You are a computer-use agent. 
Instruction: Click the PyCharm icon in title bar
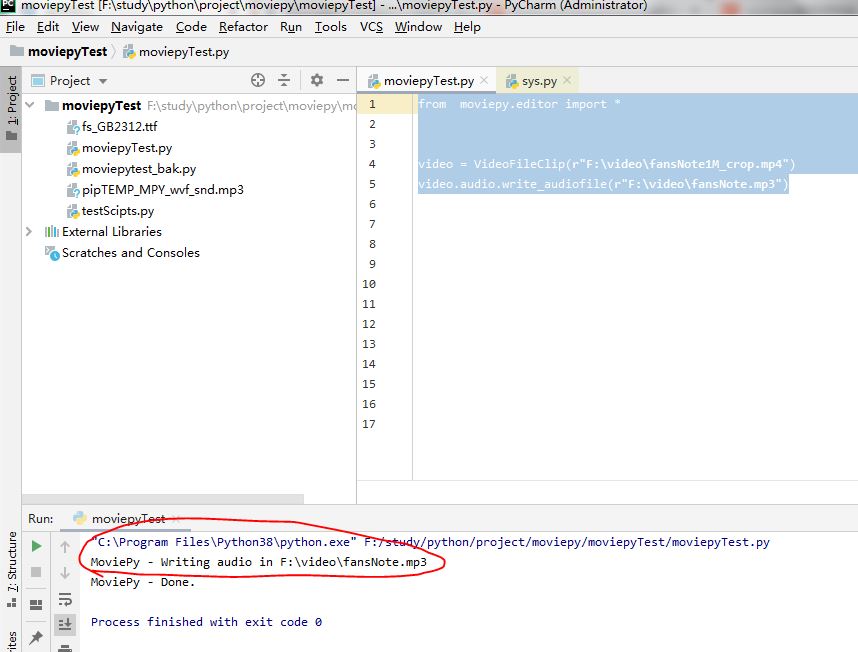[8, 5]
